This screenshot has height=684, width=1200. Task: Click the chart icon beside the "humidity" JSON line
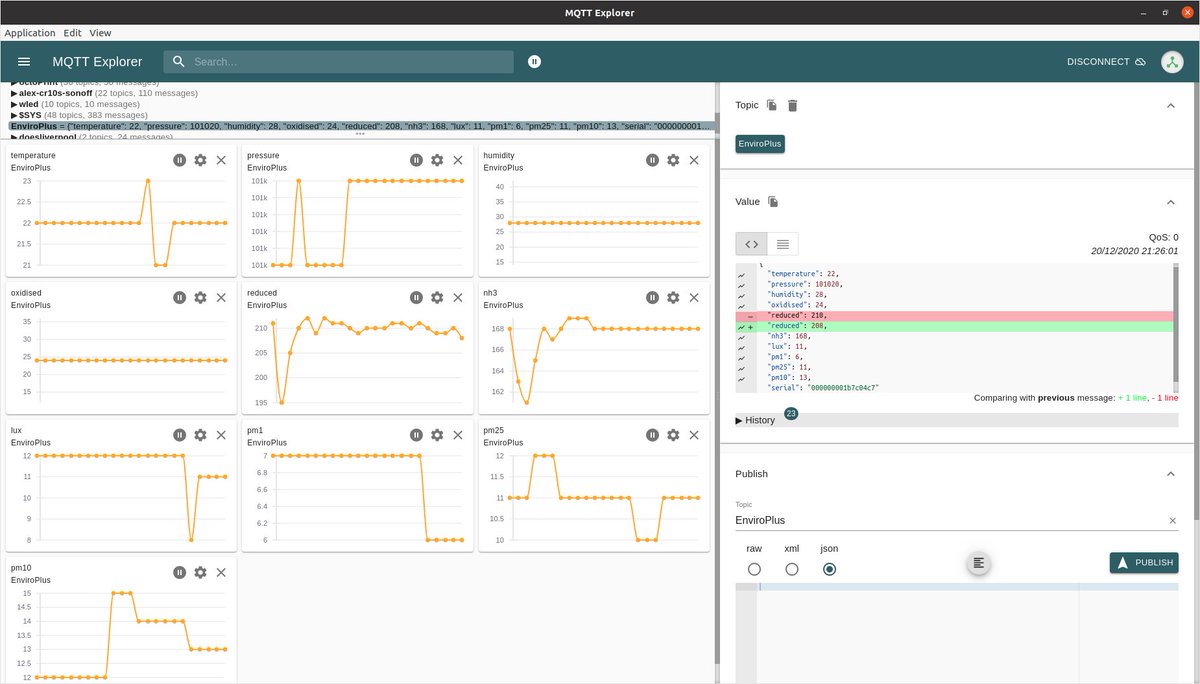pyautogui.click(x=741, y=295)
